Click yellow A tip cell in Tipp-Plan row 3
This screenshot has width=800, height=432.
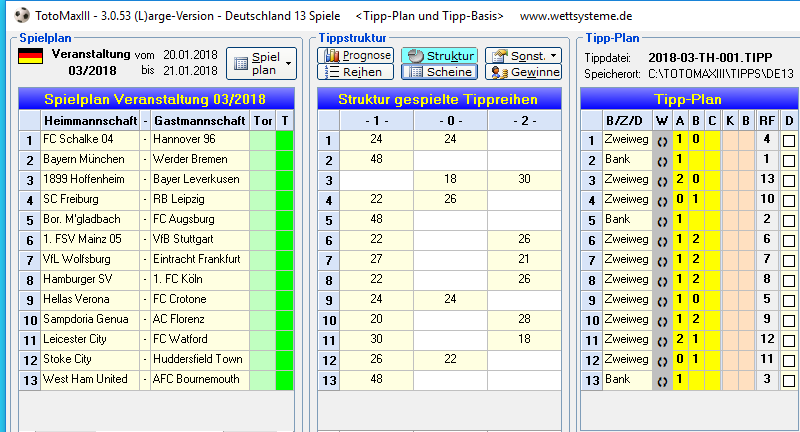click(x=680, y=180)
